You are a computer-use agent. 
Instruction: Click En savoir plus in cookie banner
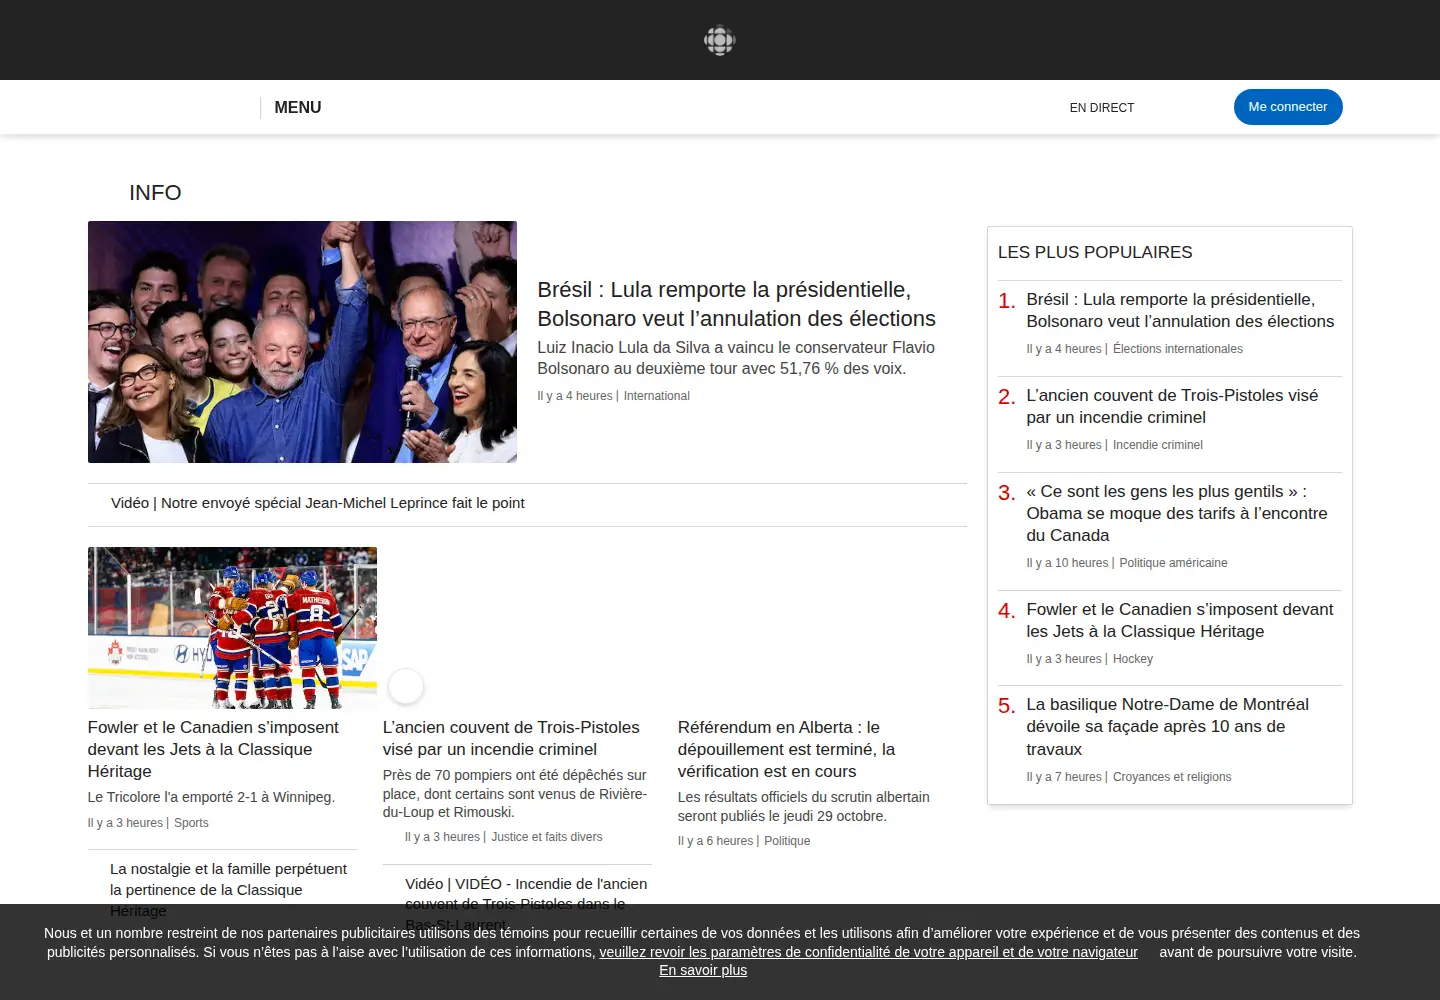tap(703, 970)
